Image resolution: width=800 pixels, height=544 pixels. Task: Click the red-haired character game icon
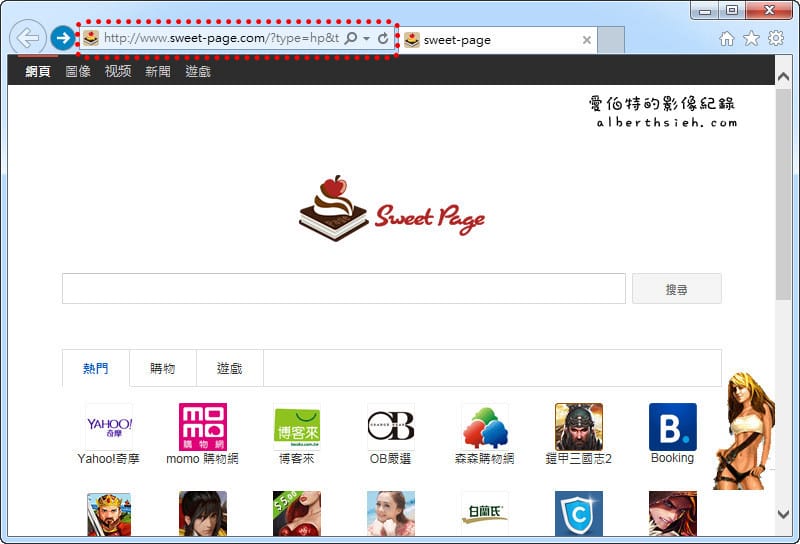(672, 513)
